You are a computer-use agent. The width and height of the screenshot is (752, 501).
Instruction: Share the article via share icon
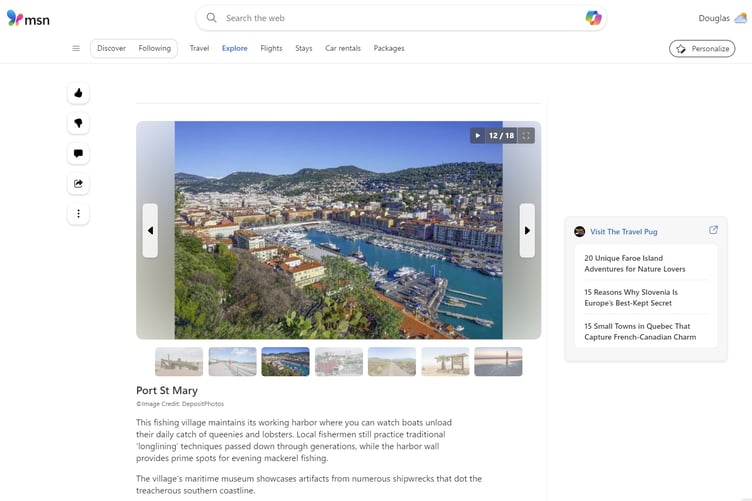(78, 184)
